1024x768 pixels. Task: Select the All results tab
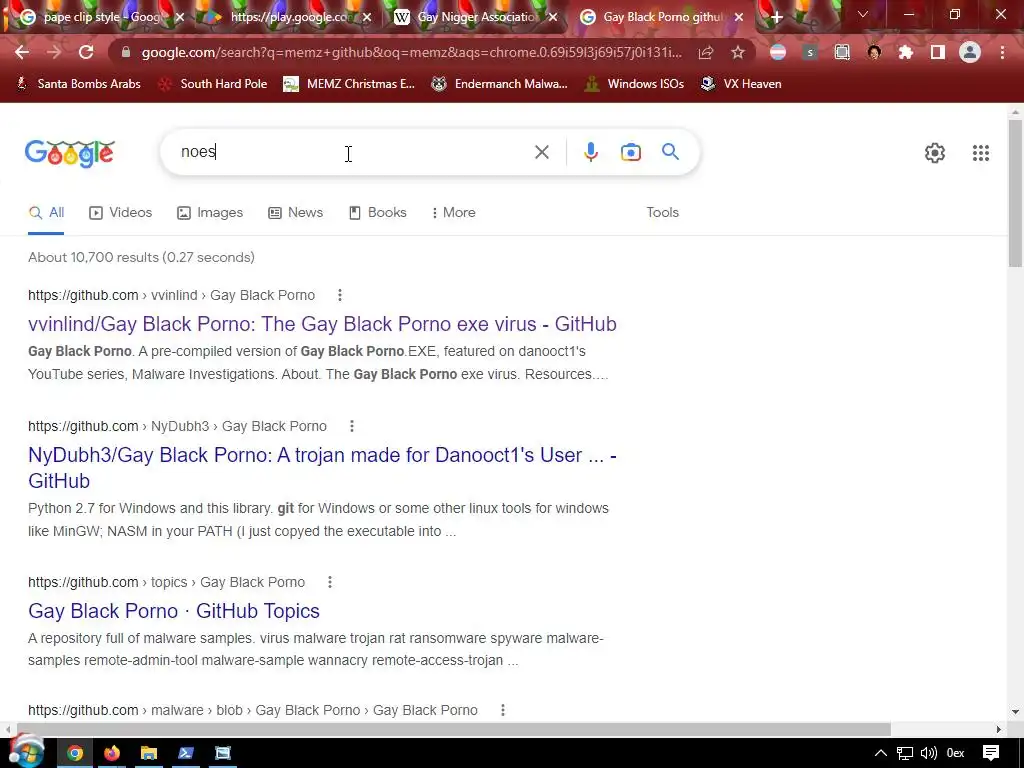pos(46,213)
